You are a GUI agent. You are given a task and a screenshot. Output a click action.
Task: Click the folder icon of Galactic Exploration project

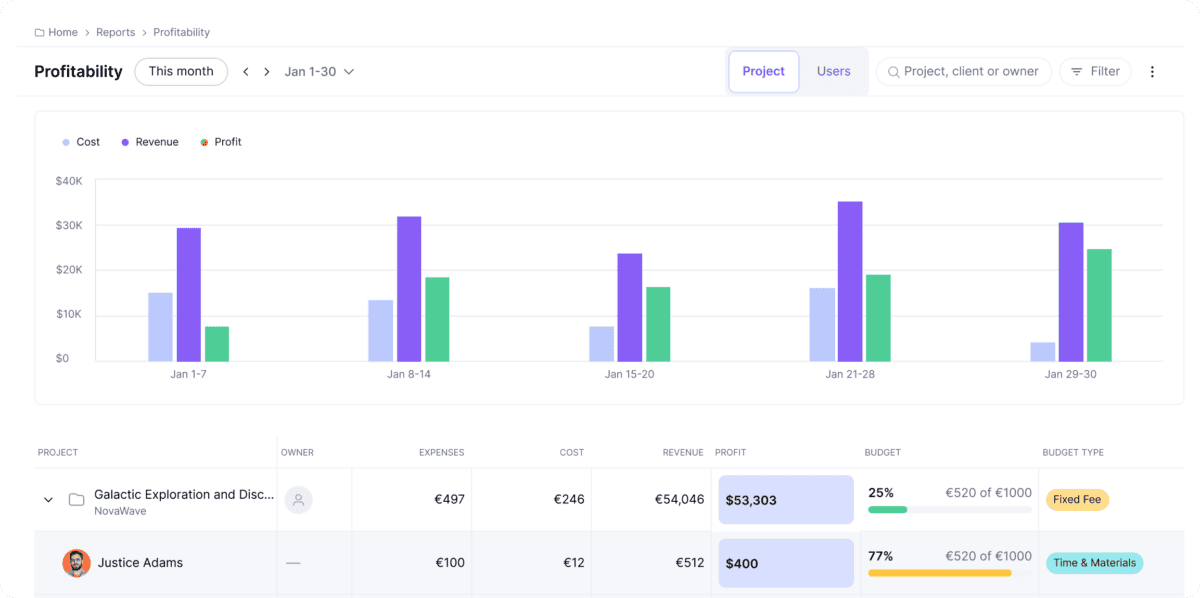[x=76, y=500]
